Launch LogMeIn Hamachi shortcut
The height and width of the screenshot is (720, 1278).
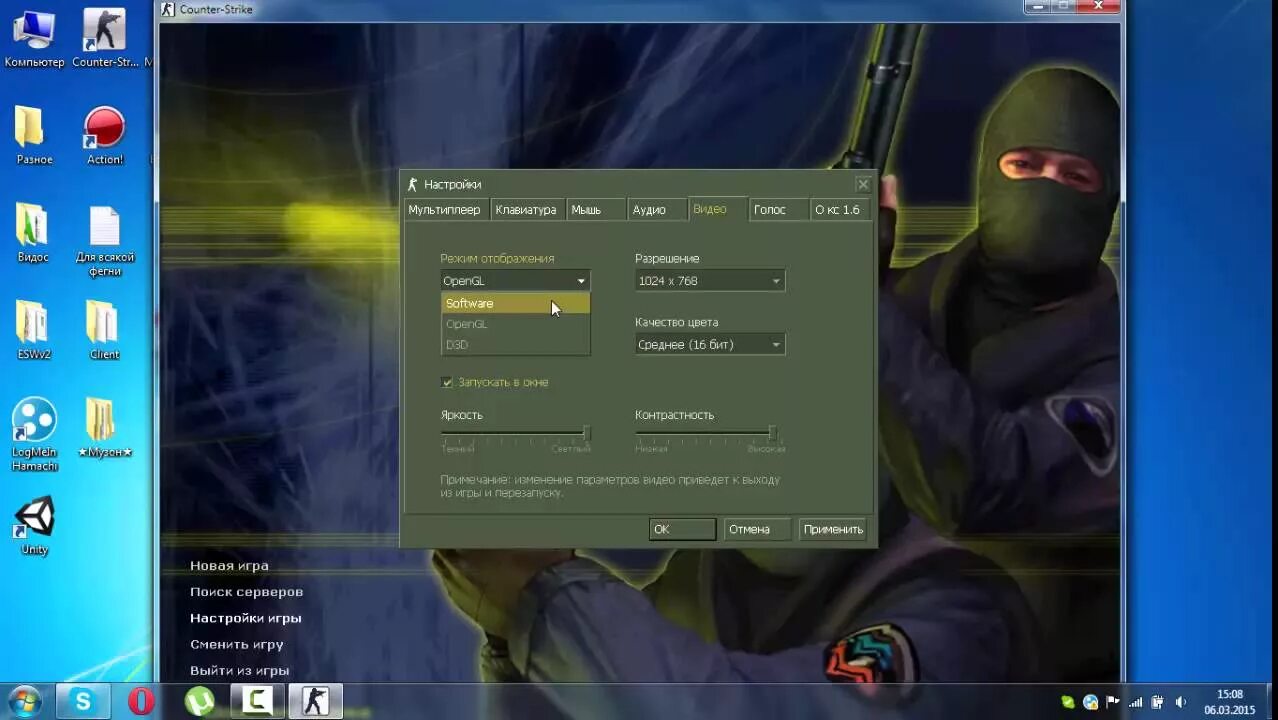point(34,435)
